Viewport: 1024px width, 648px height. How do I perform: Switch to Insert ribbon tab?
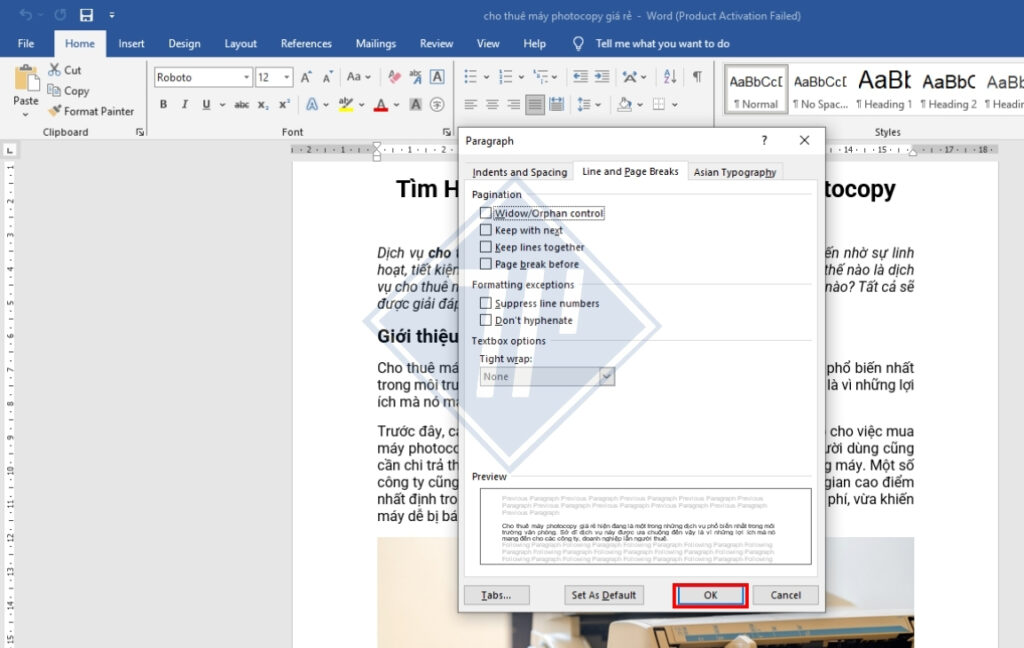(x=131, y=43)
